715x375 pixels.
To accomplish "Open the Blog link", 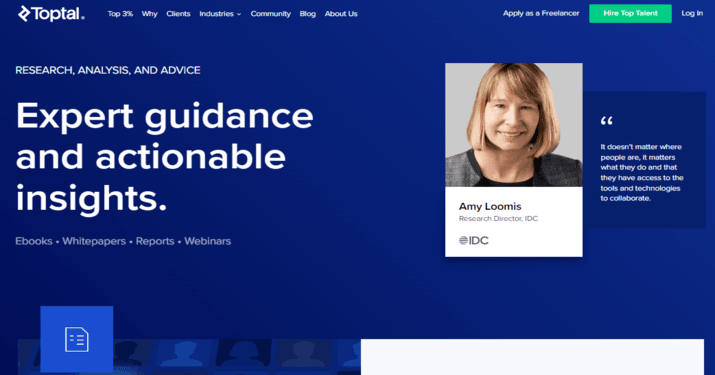I will coord(308,14).
